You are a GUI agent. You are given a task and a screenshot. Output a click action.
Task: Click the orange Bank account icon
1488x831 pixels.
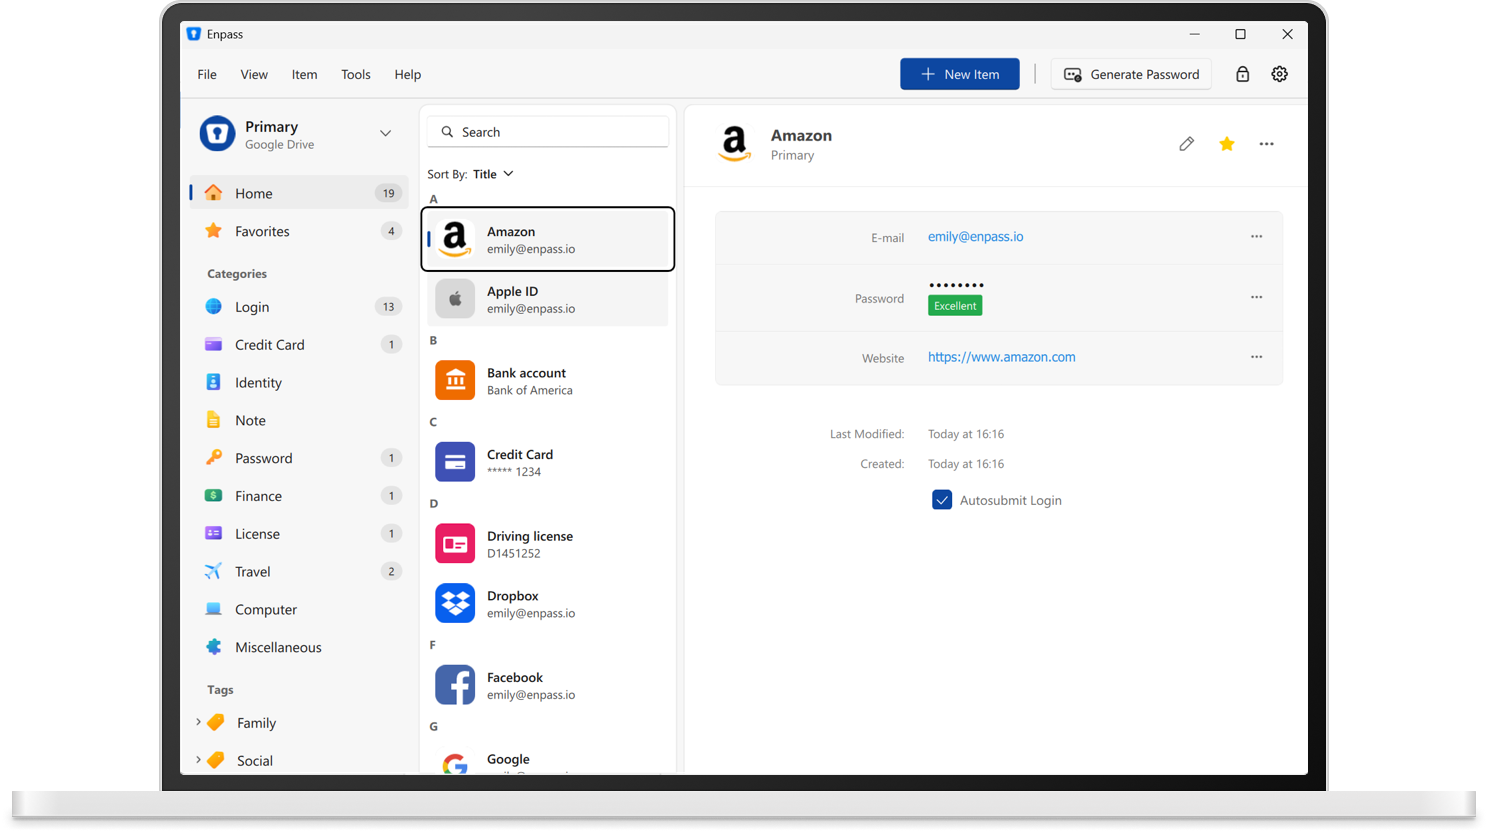coord(455,380)
